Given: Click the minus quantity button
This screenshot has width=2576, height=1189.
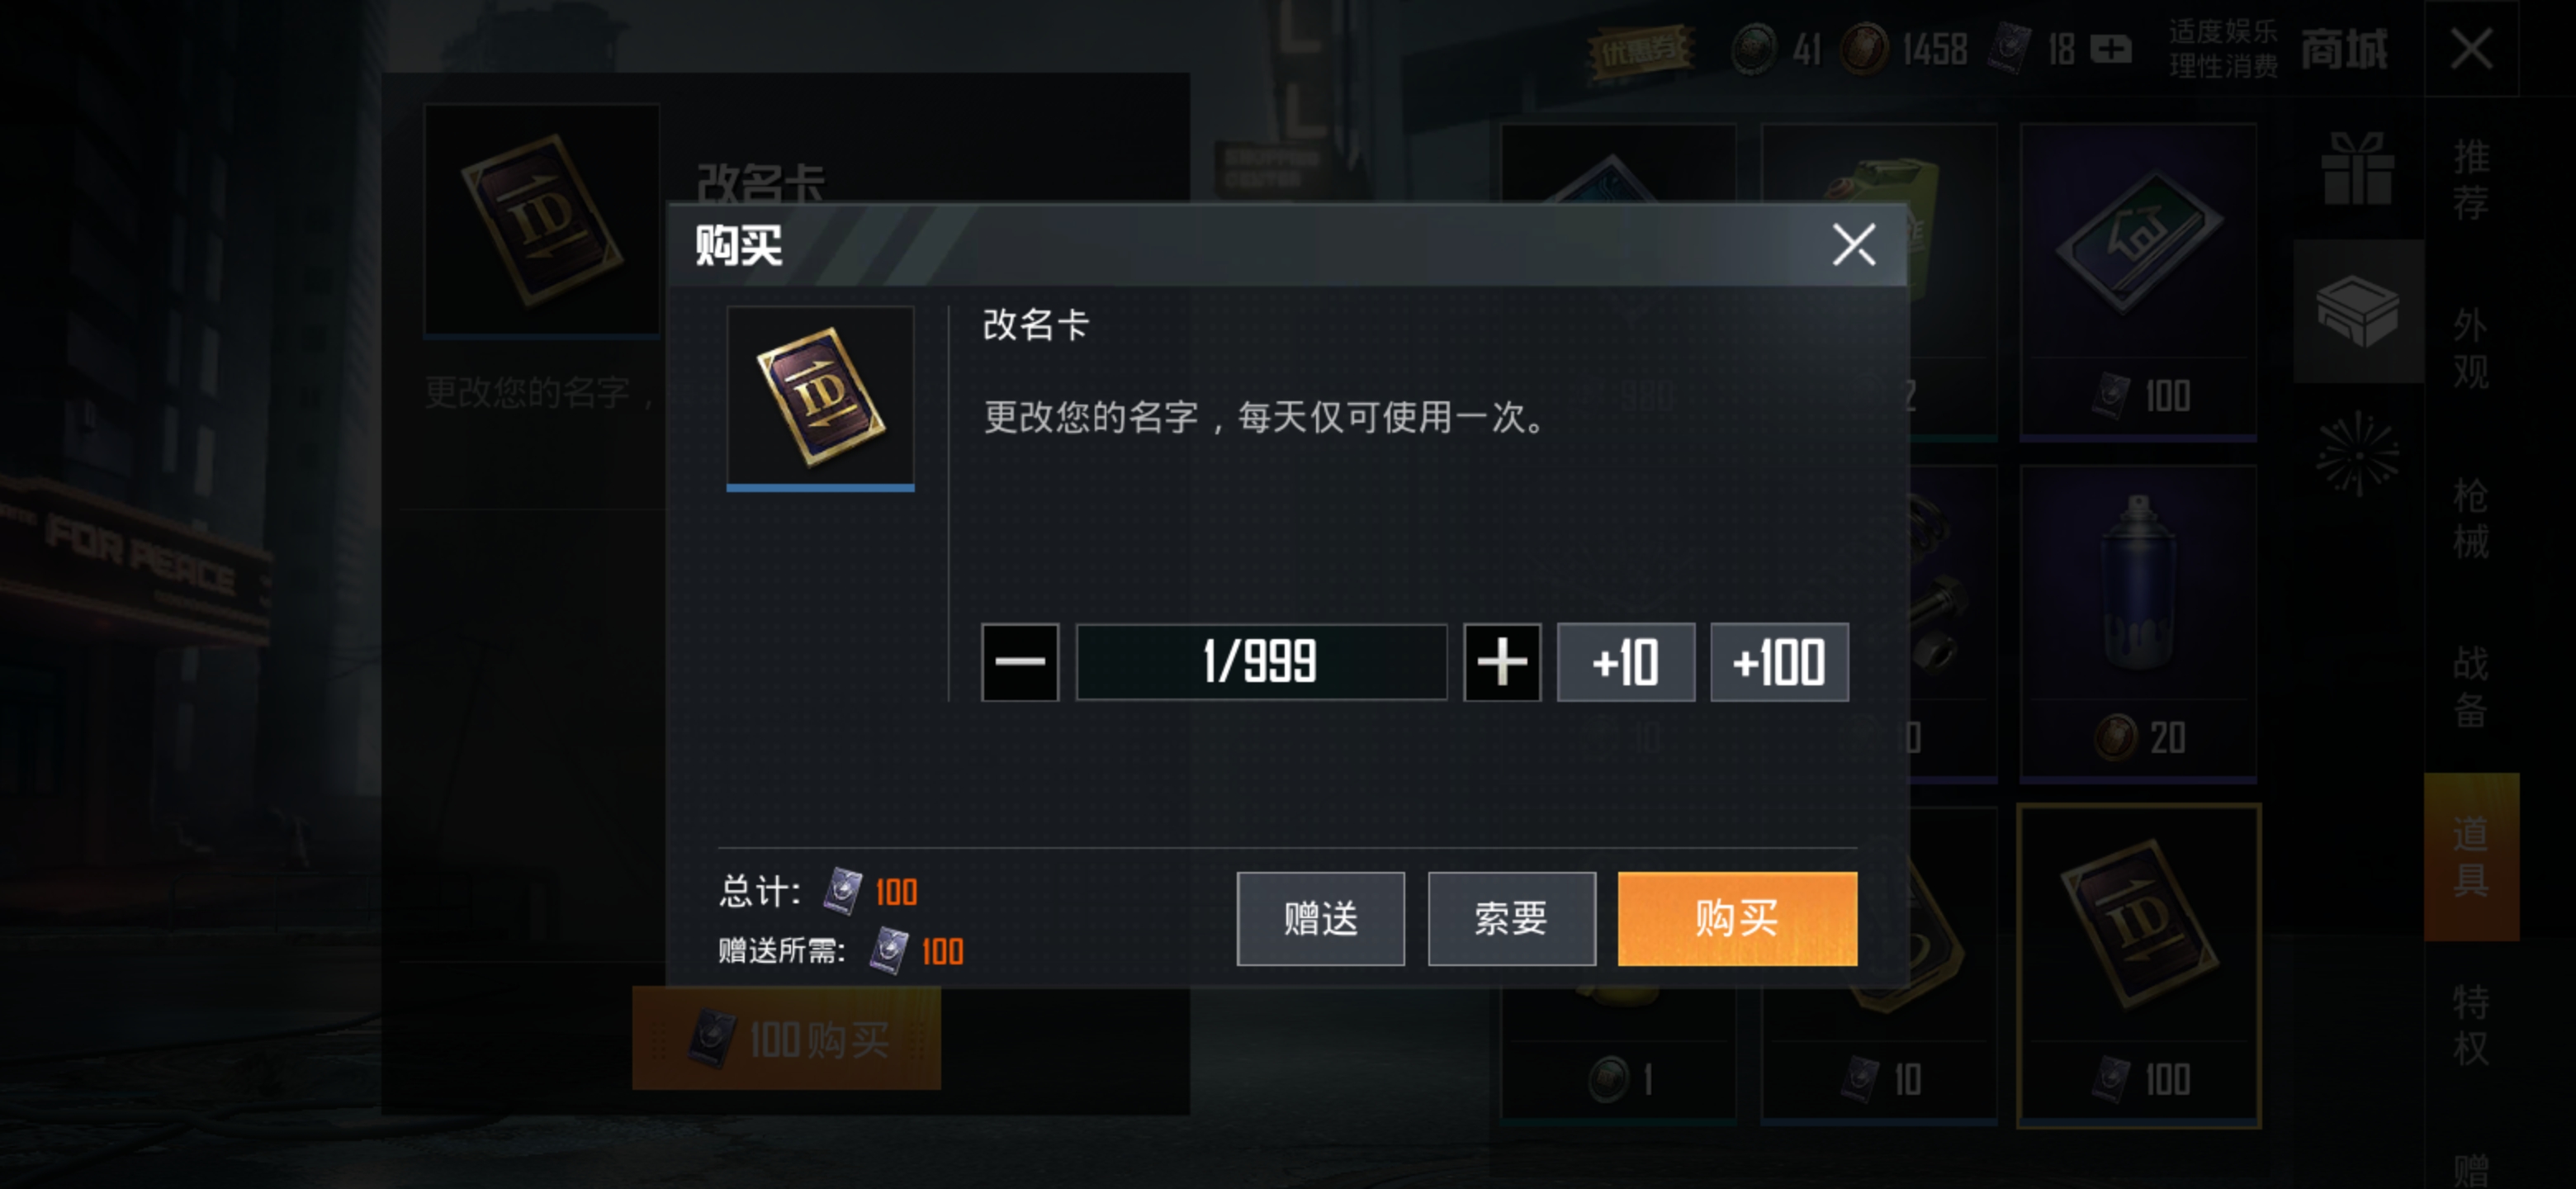Looking at the screenshot, I should pyautogui.click(x=1019, y=662).
